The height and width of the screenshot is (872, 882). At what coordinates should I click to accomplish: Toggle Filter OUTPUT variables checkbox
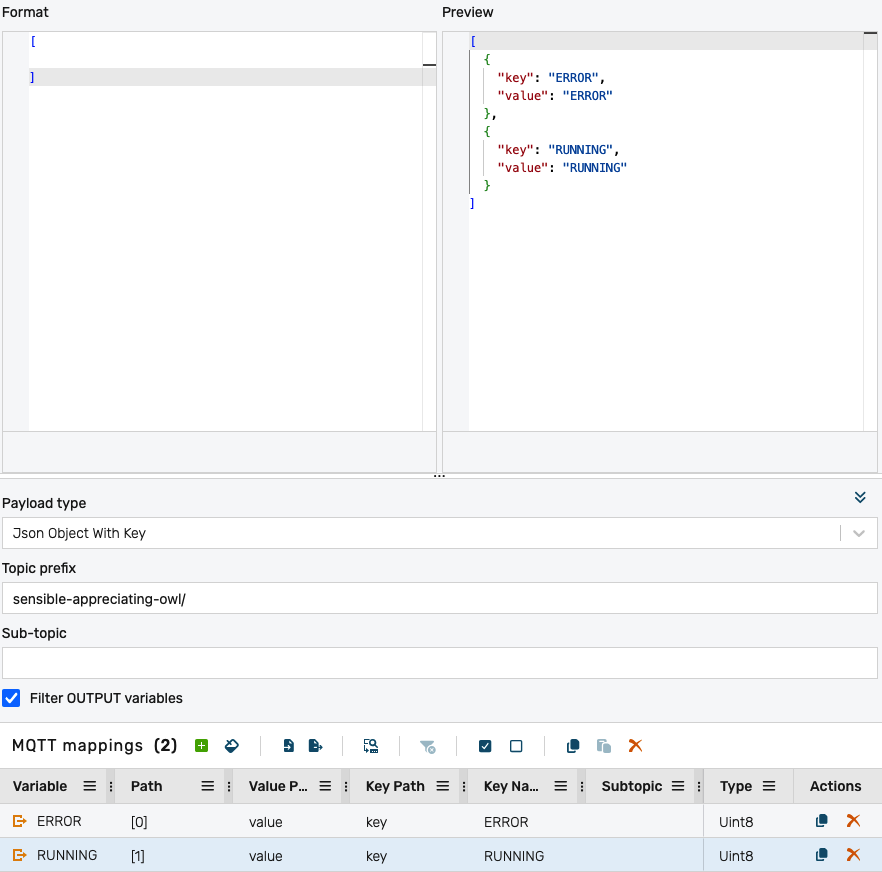click(12, 698)
